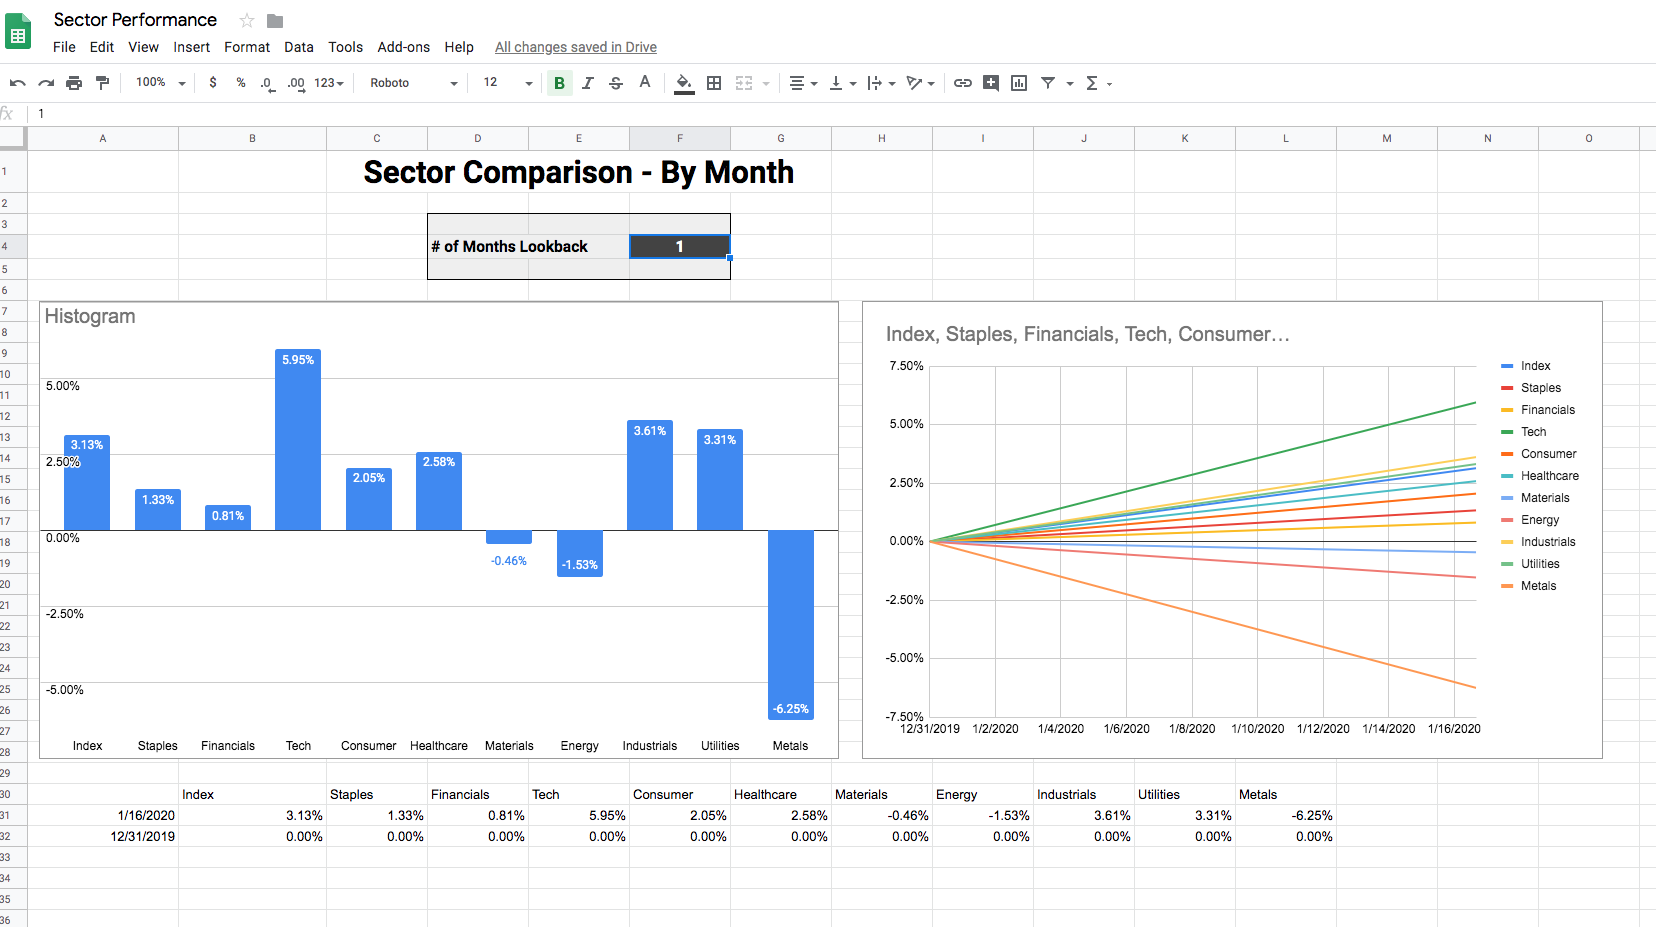Click the Sector Performance document title
The height and width of the screenshot is (927, 1656).
[135, 20]
